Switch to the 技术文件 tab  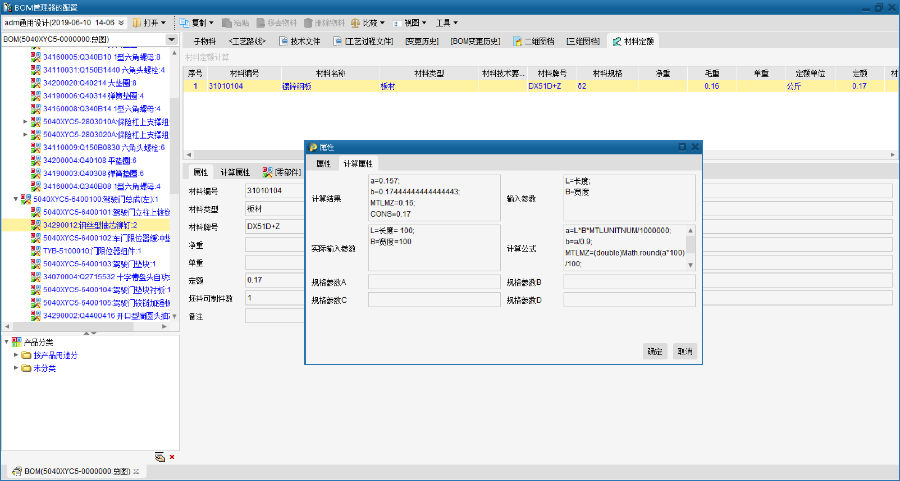[x=299, y=41]
